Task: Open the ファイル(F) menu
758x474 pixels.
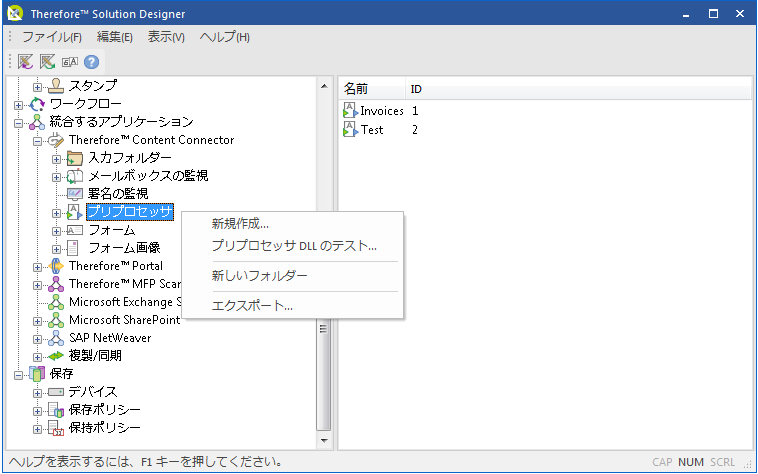Action: (x=52, y=37)
